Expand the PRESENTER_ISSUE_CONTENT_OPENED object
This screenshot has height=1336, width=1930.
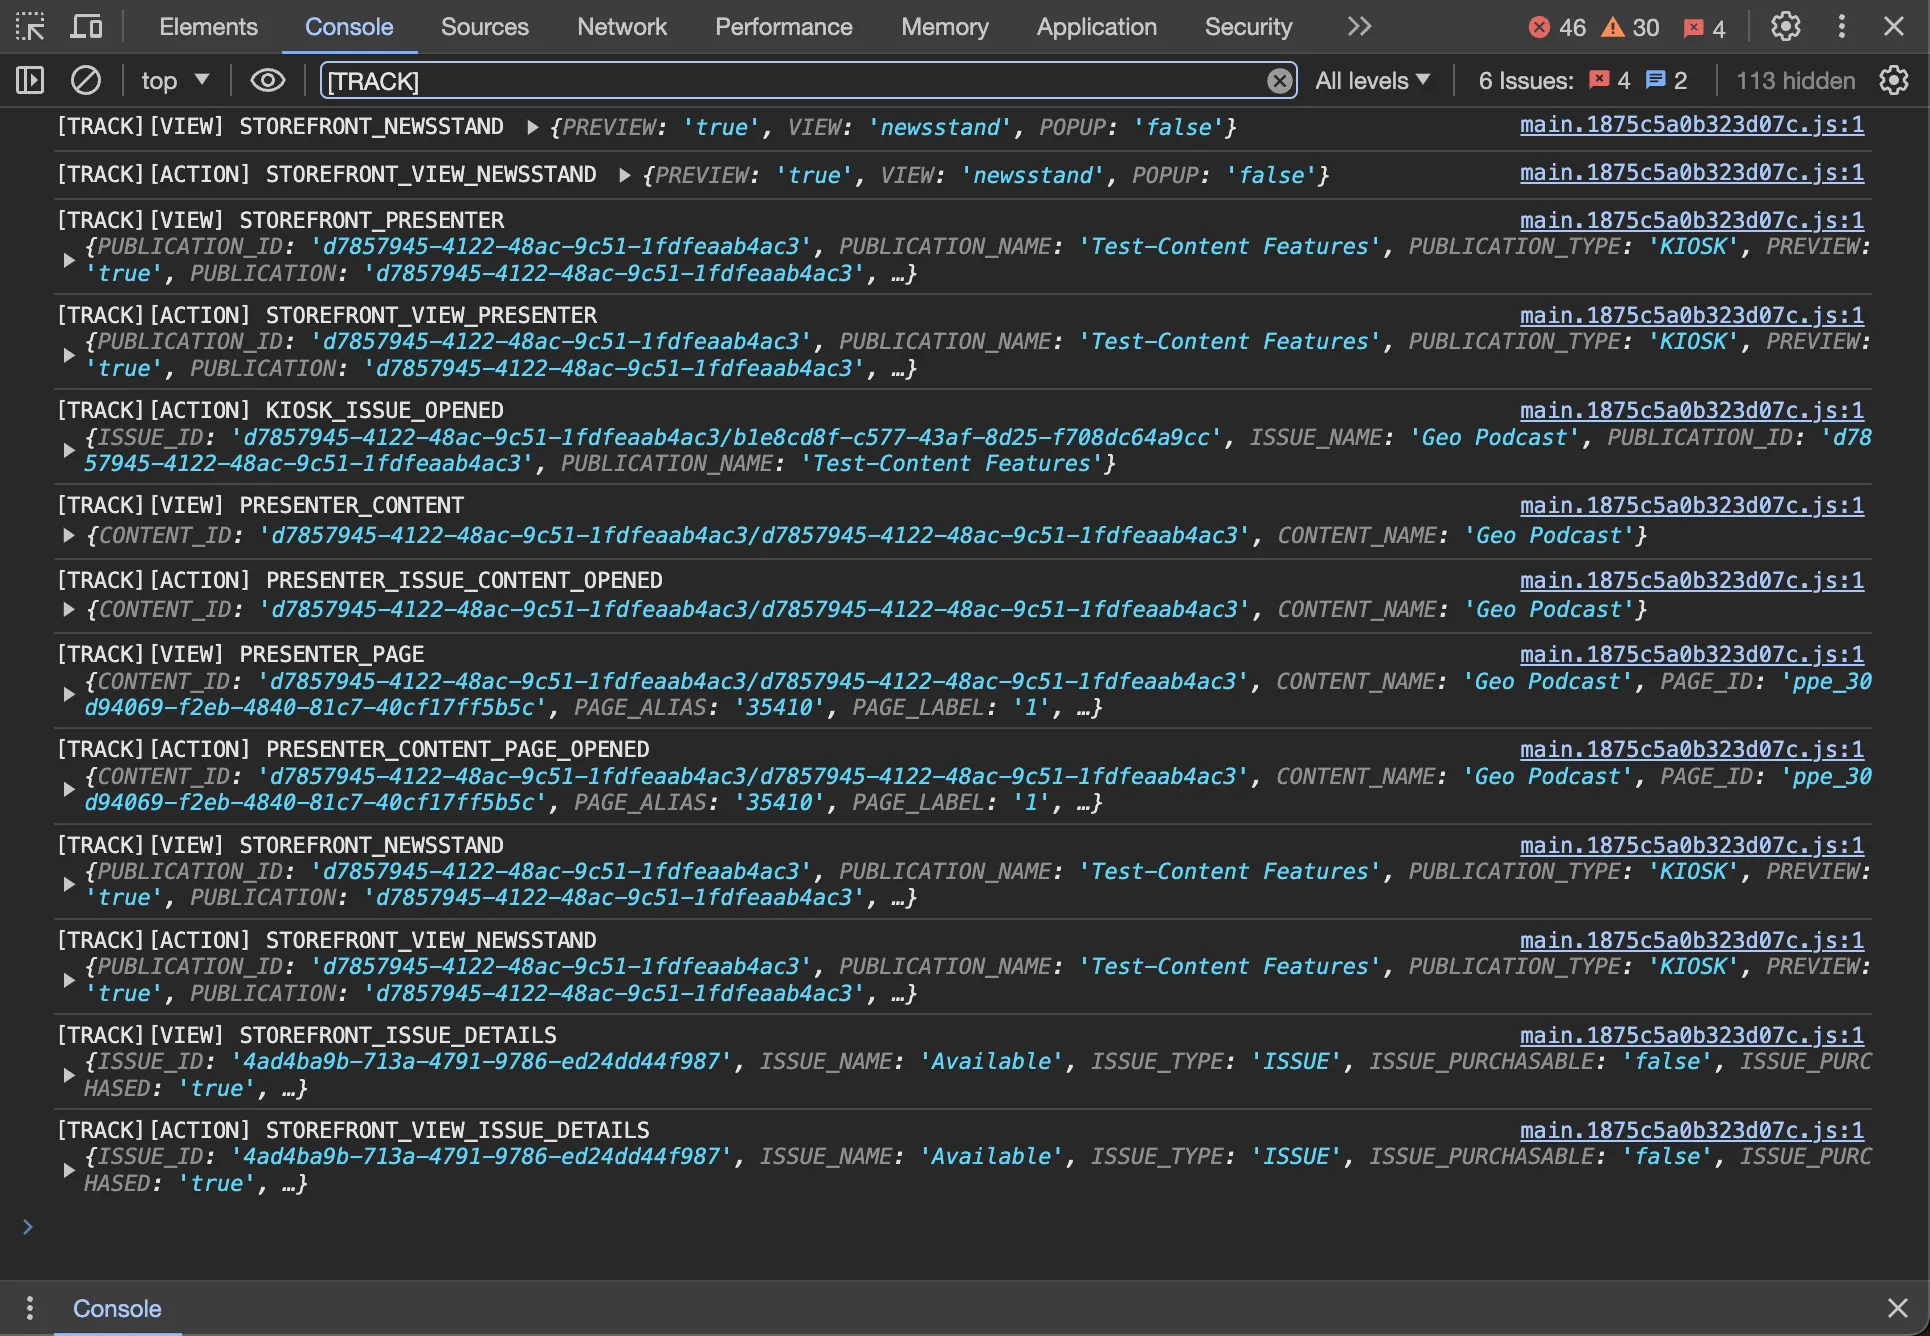point(69,609)
